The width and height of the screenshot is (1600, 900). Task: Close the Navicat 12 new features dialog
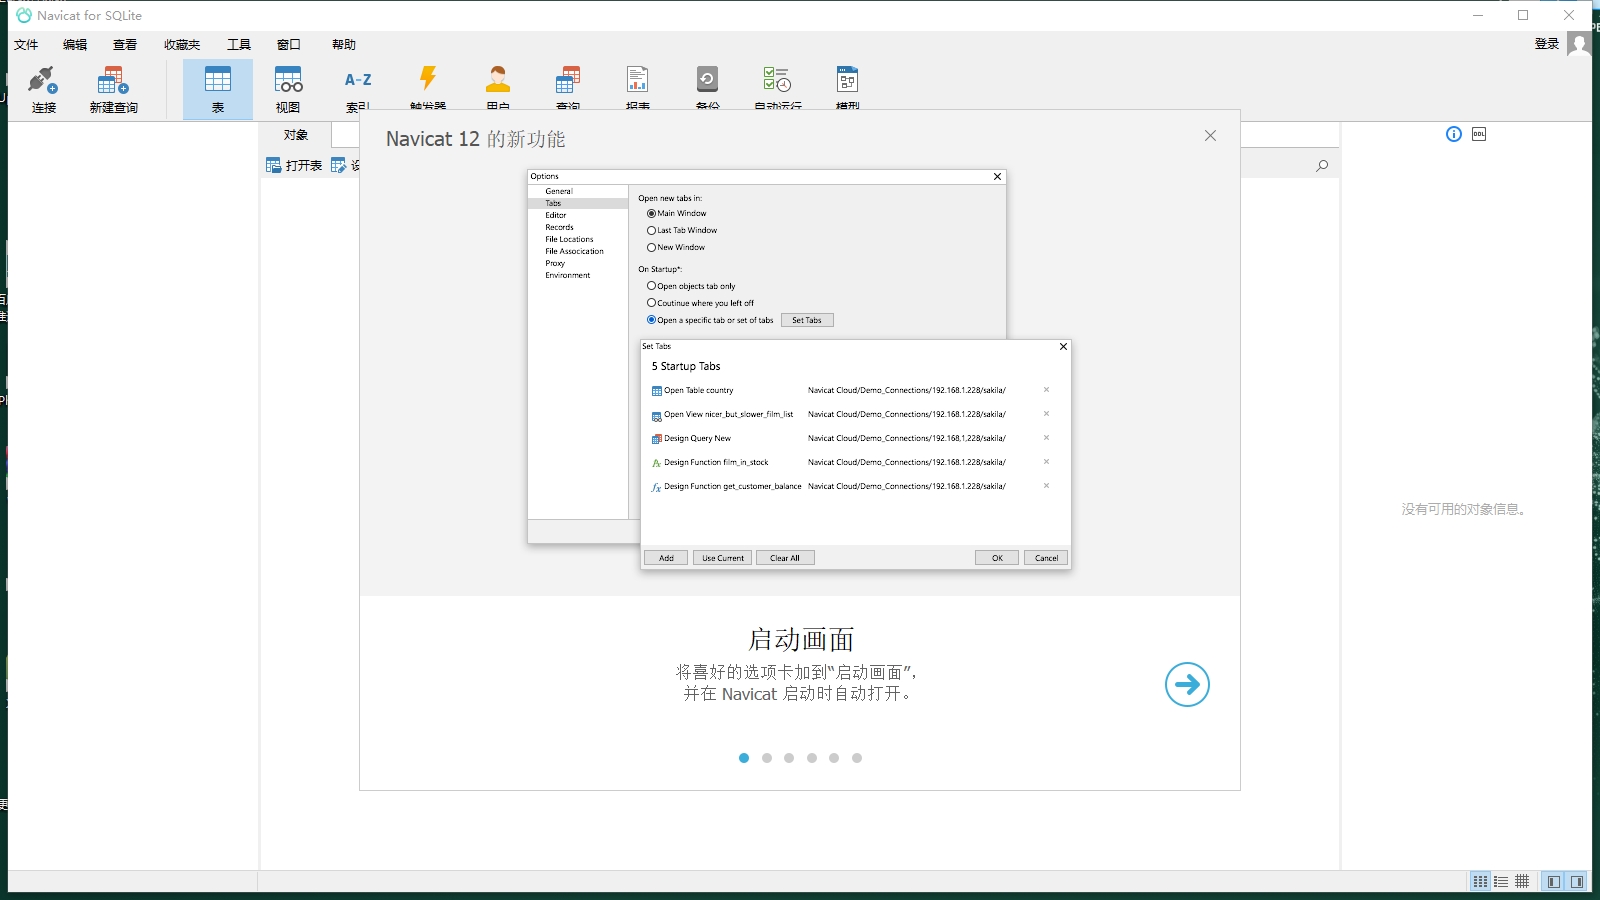coord(1210,136)
